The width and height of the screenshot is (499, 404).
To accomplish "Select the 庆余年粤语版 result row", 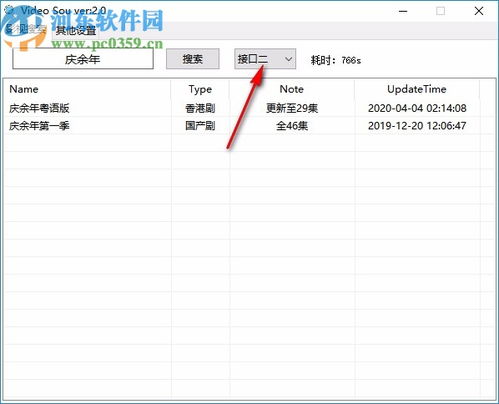I will tap(249, 108).
